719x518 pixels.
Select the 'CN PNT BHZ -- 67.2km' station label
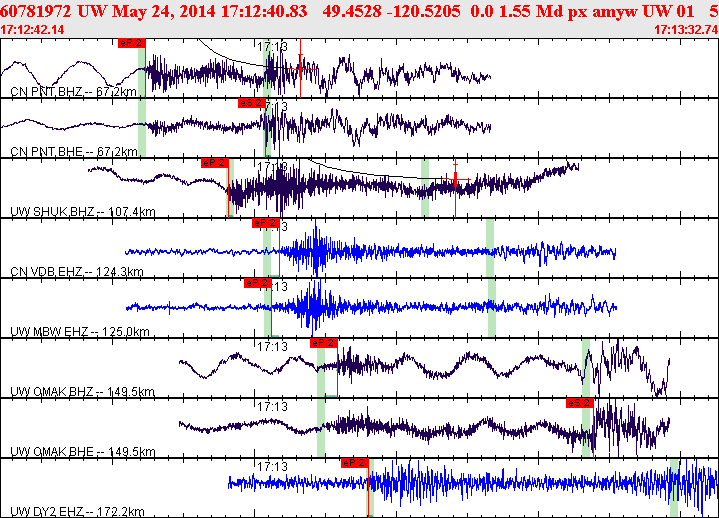pyautogui.click(x=73, y=92)
